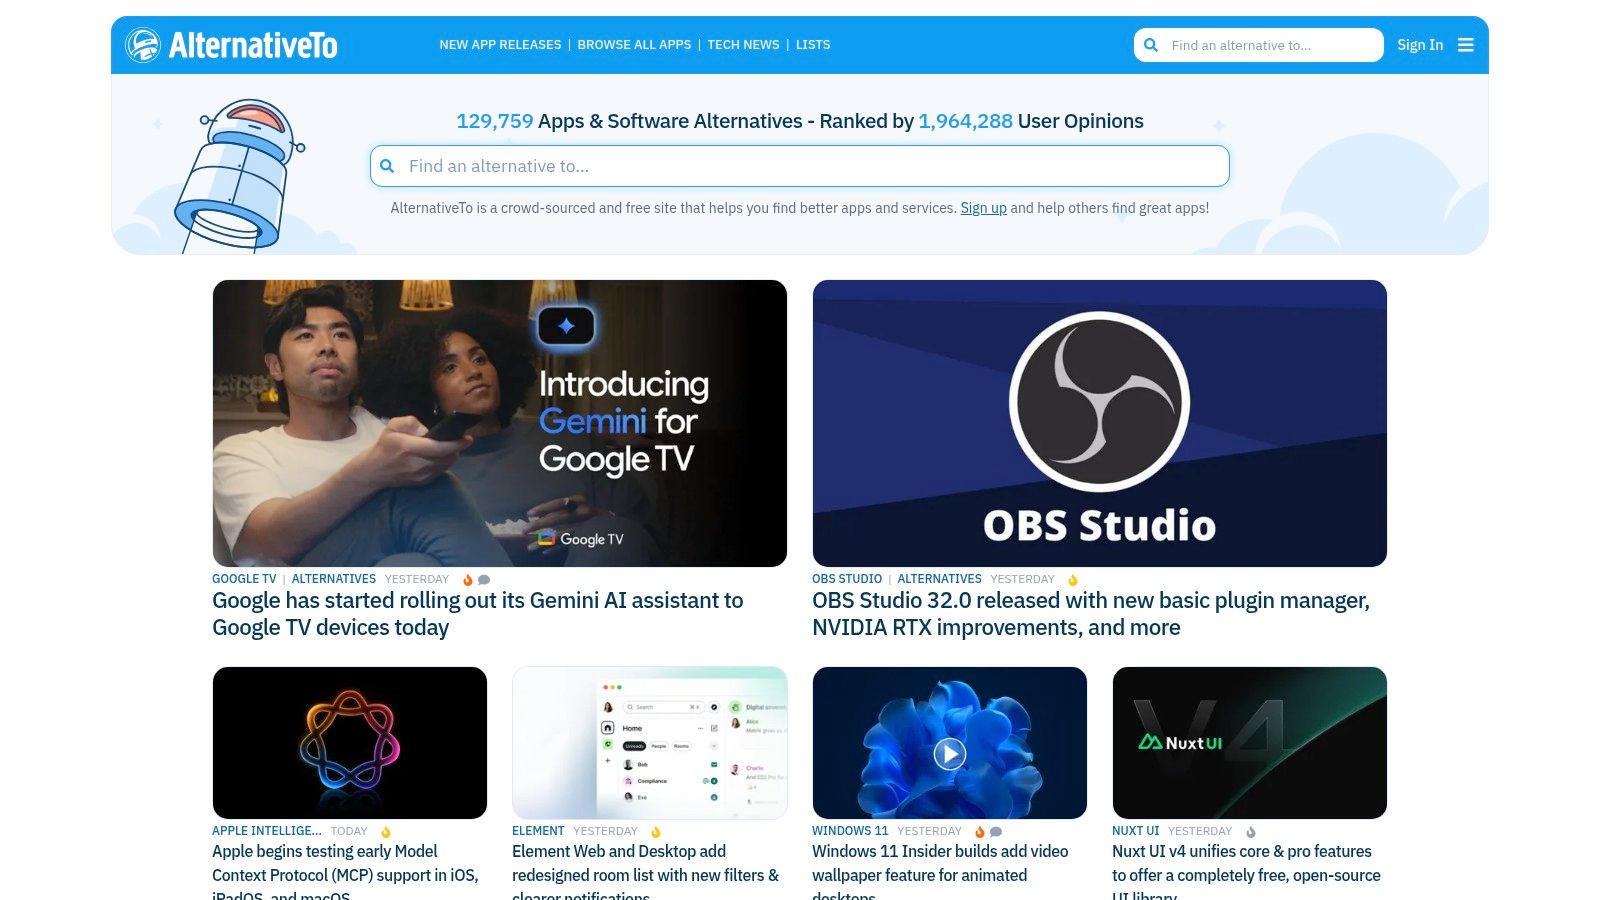Open New App Releases menu item

pos(500,45)
